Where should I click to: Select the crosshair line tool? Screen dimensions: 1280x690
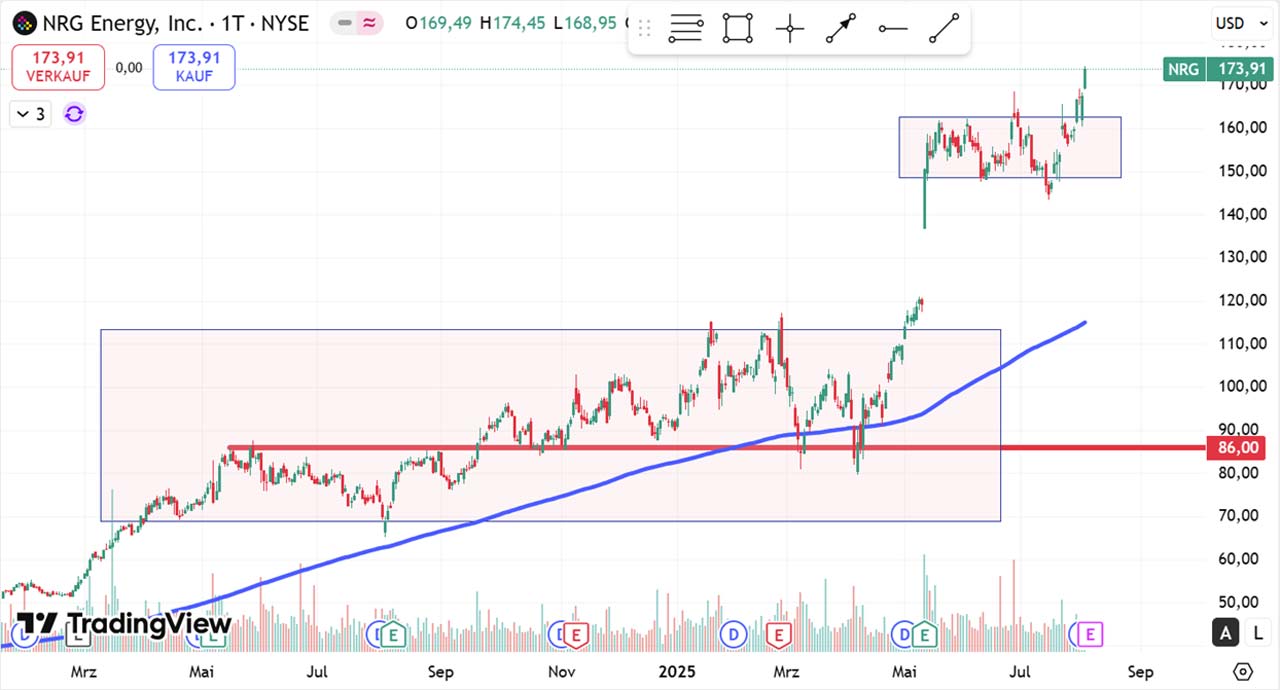coord(790,29)
